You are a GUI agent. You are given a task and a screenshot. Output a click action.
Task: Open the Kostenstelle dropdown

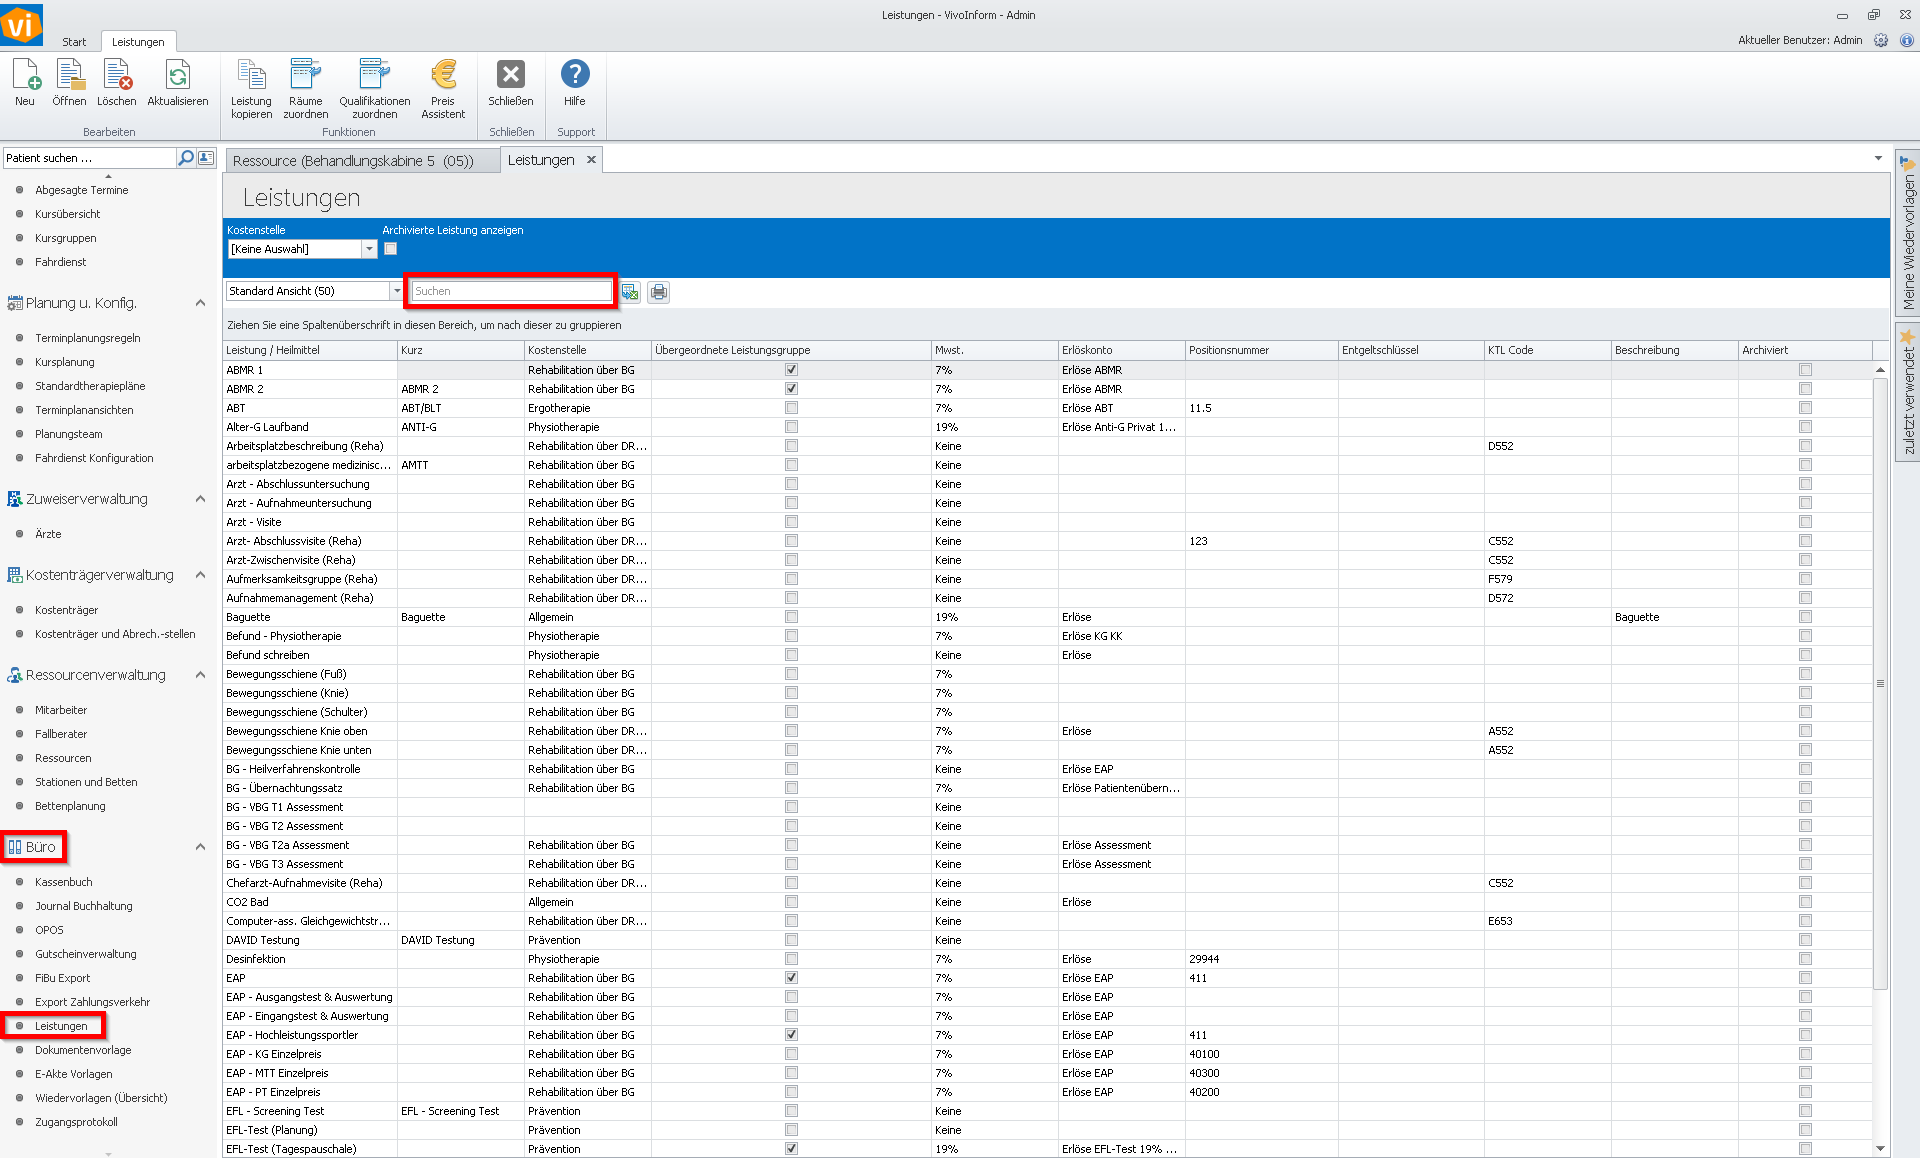[369, 249]
